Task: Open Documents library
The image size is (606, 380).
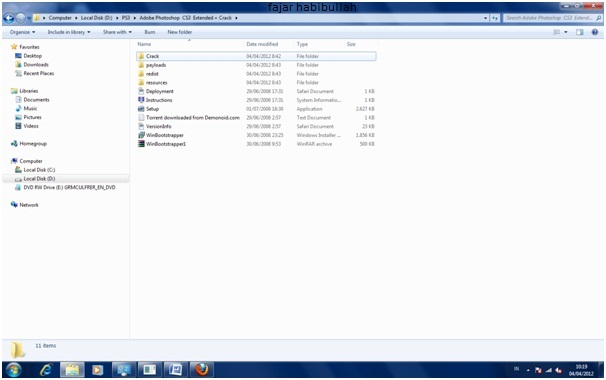Action: pos(36,100)
